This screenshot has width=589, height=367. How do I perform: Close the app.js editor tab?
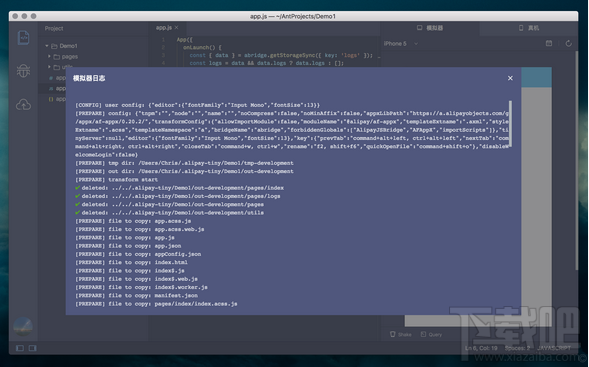coord(176,27)
